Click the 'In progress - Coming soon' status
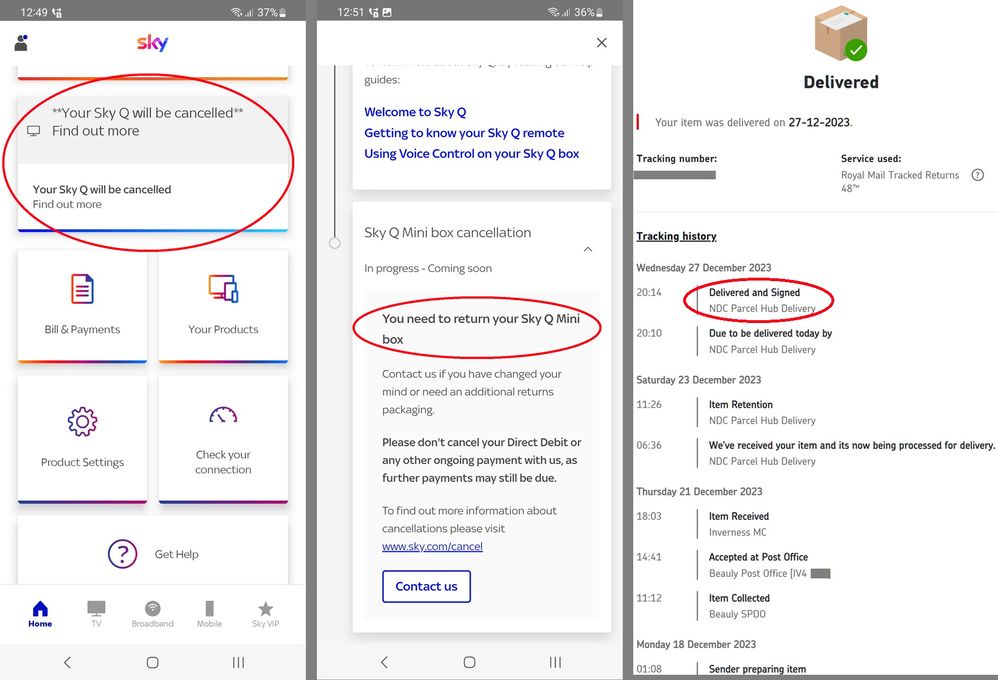The height and width of the screenshot is (680, 998). click(x=428, y=268)
